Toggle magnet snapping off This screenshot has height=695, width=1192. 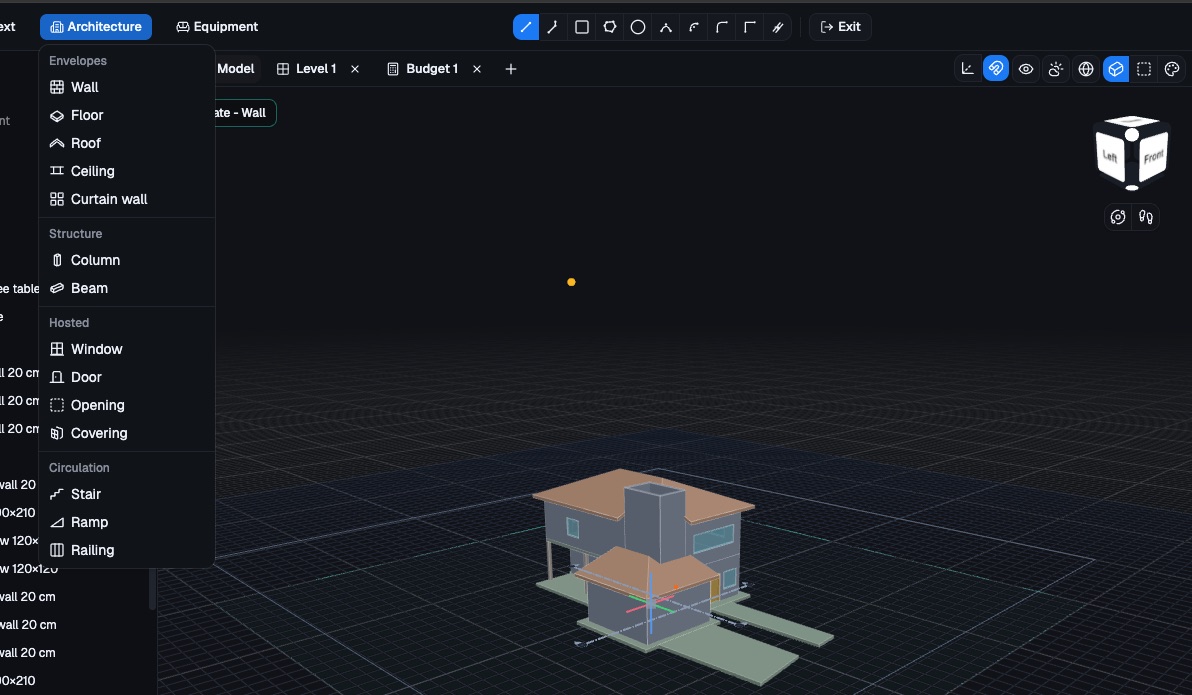point(996,69)
